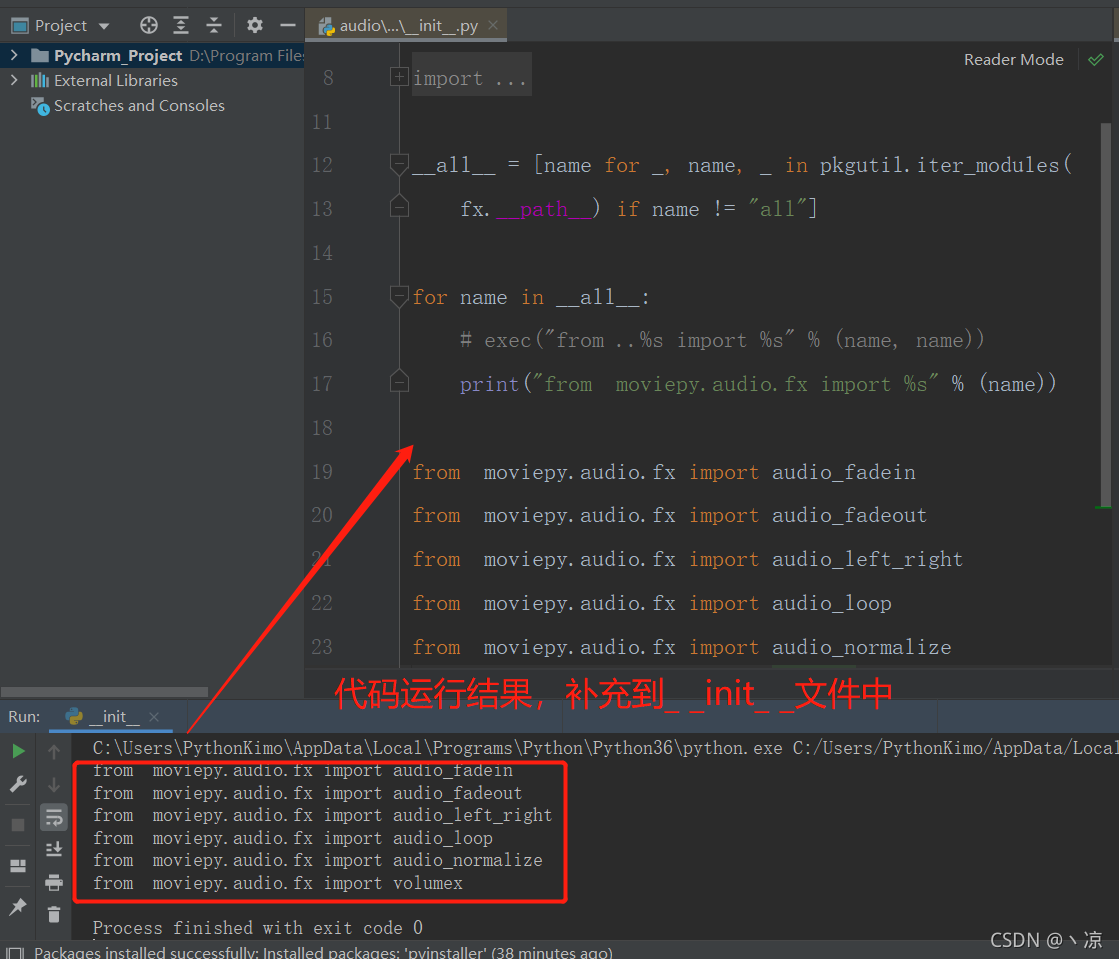Expand the folded import block at line 8

(399, 77)
